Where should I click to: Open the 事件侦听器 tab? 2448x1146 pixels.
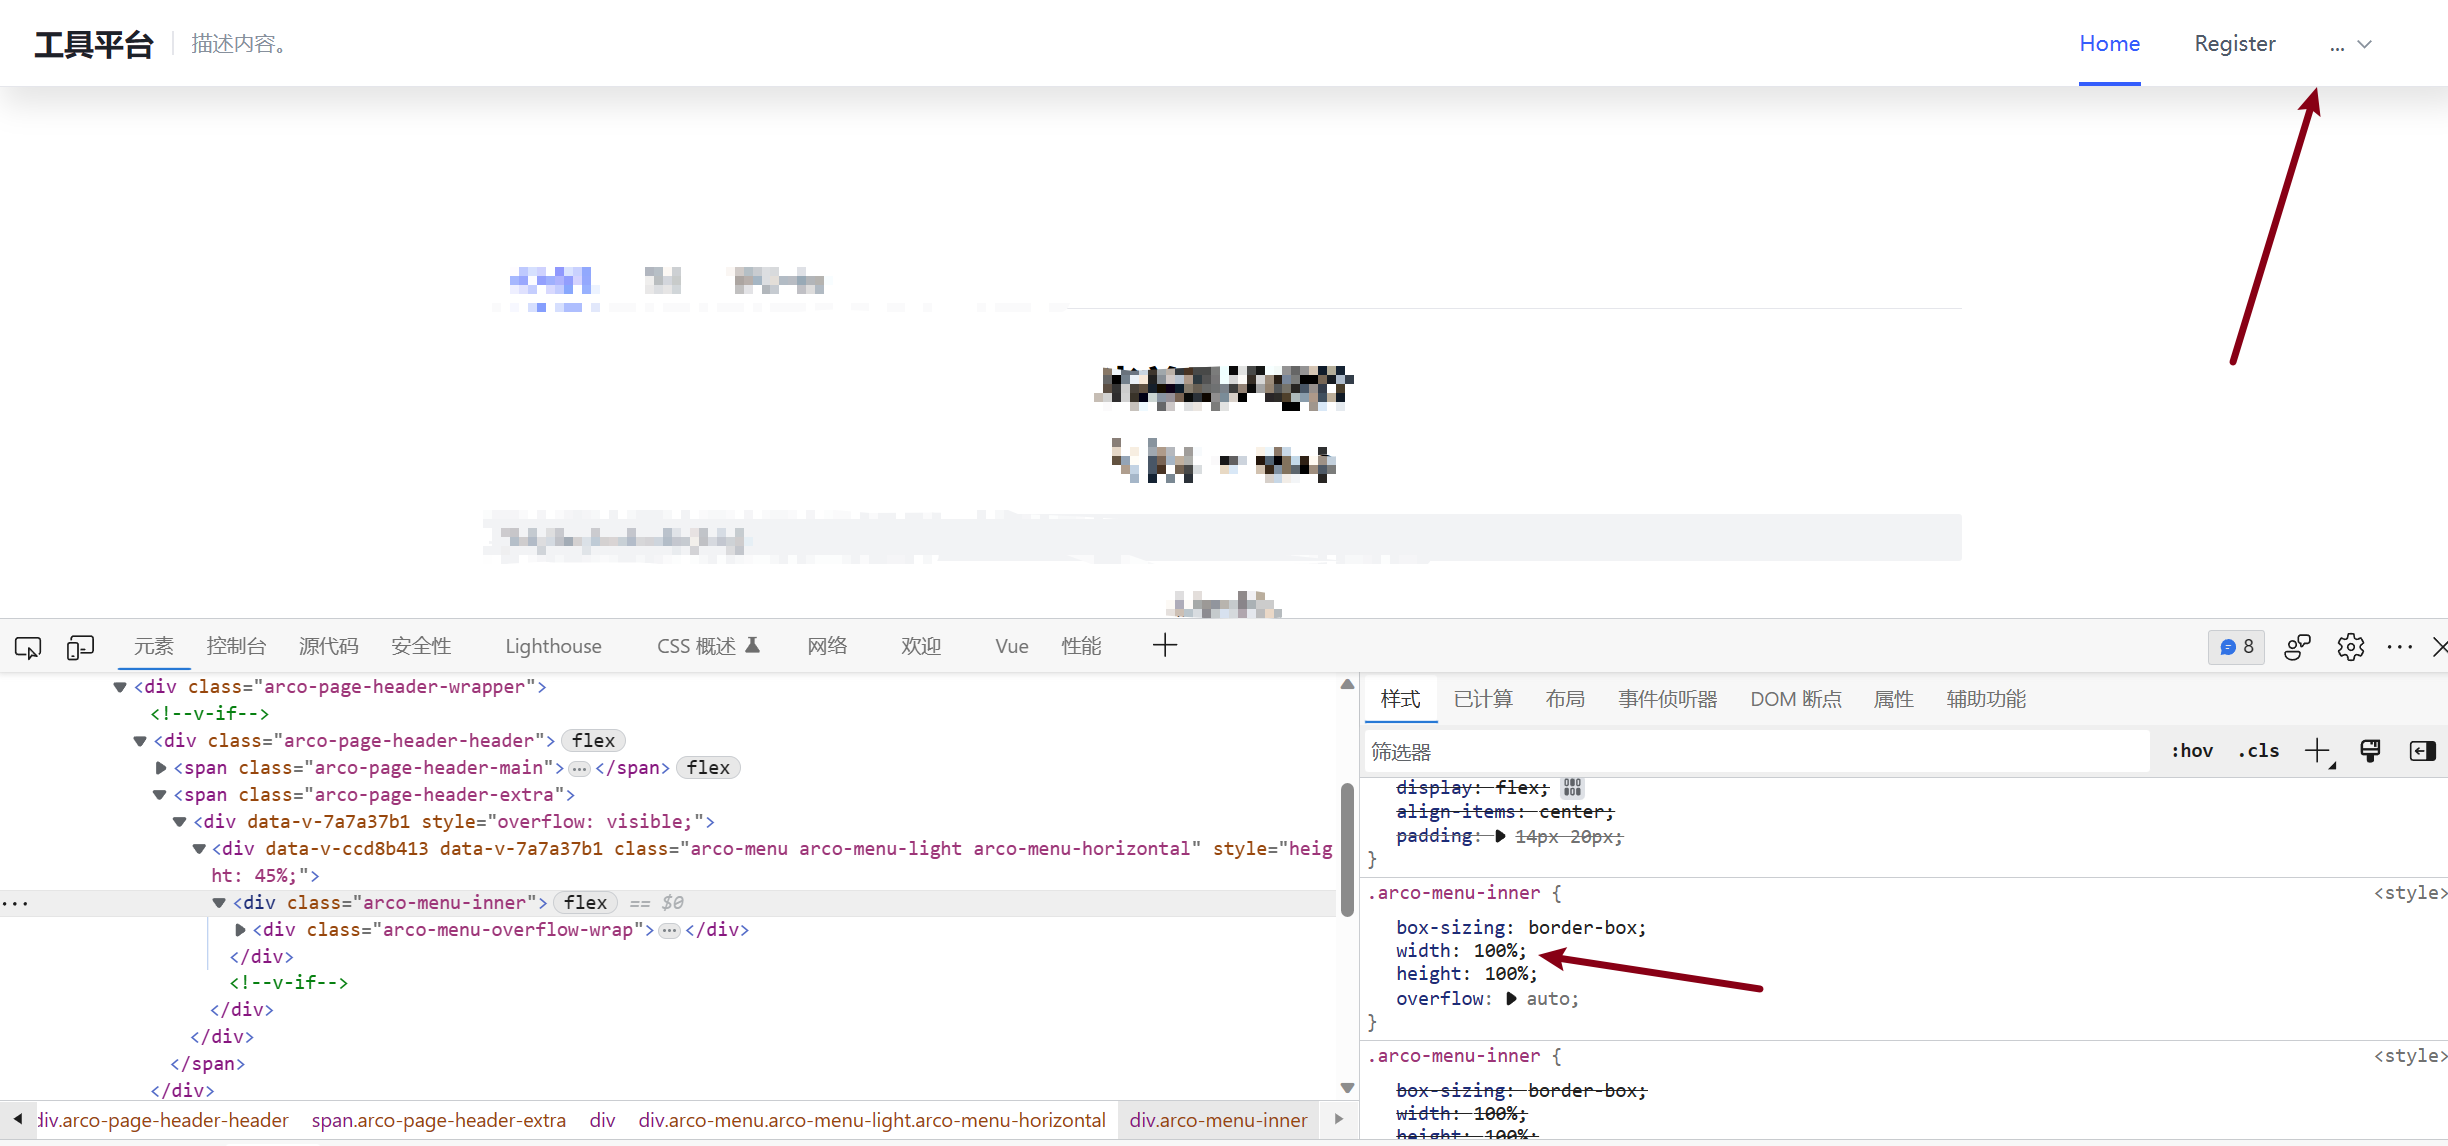point(1668,699)
